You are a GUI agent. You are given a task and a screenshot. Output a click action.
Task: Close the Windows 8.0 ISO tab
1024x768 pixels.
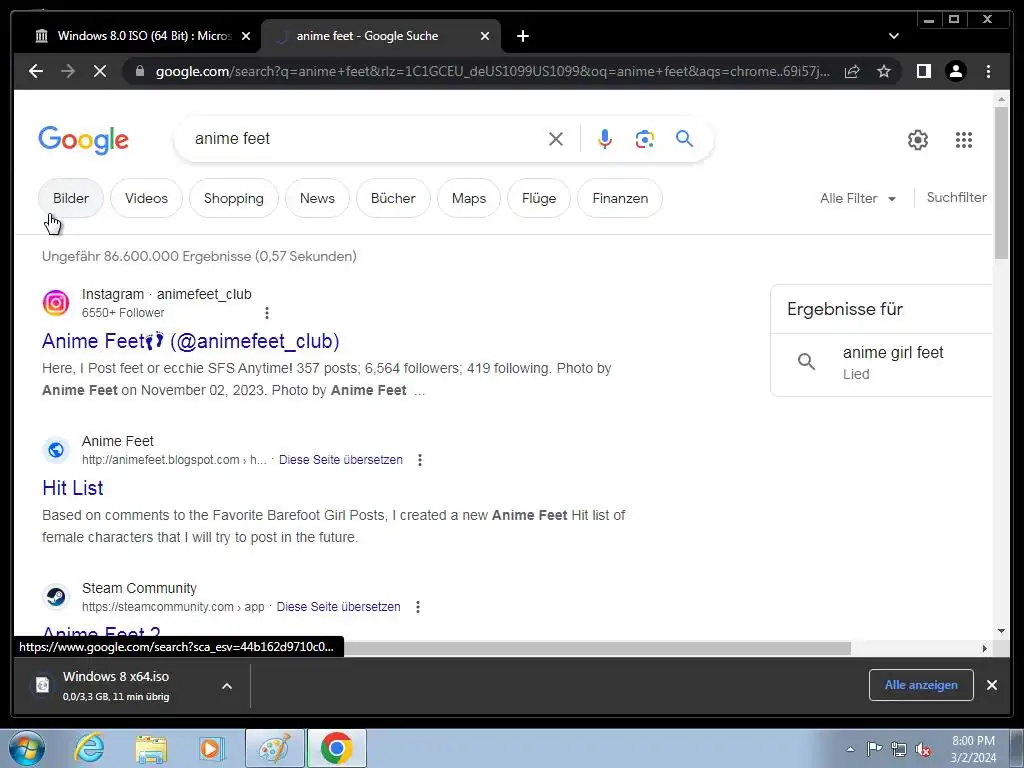[x=246, y=37]
